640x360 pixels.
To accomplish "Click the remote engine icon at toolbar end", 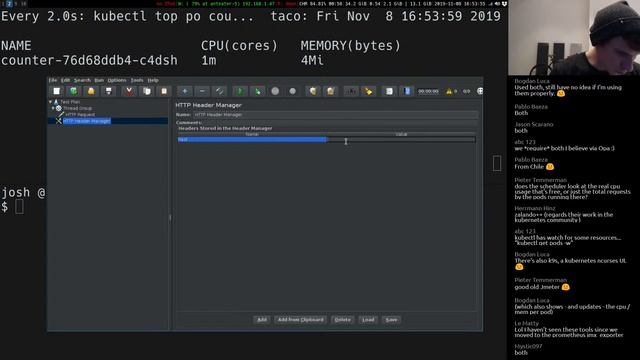I will point(480,91).
